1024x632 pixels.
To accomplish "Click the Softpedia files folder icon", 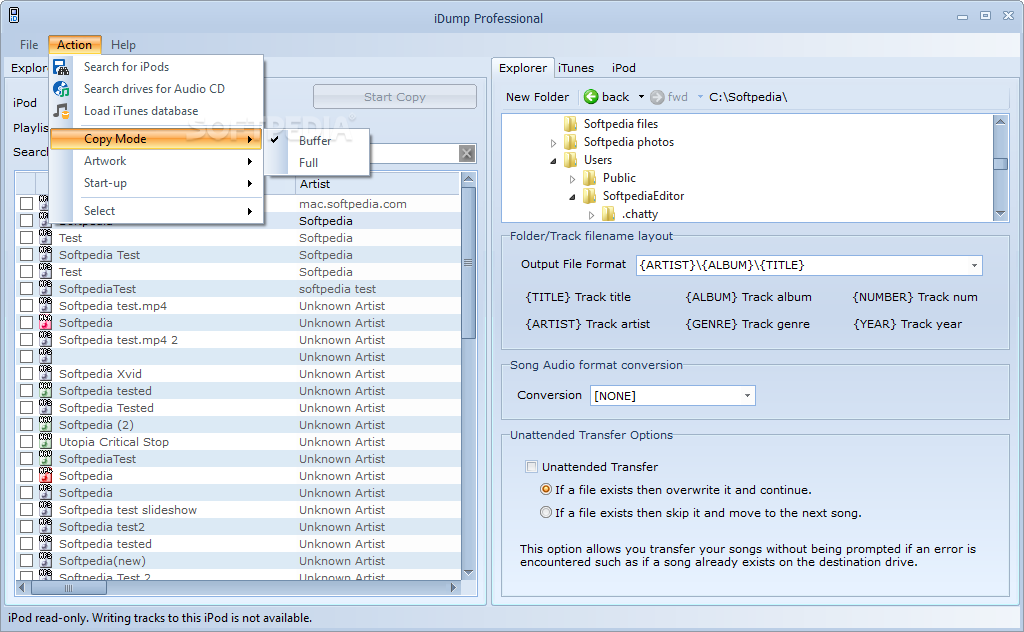I will coord(571,123).
